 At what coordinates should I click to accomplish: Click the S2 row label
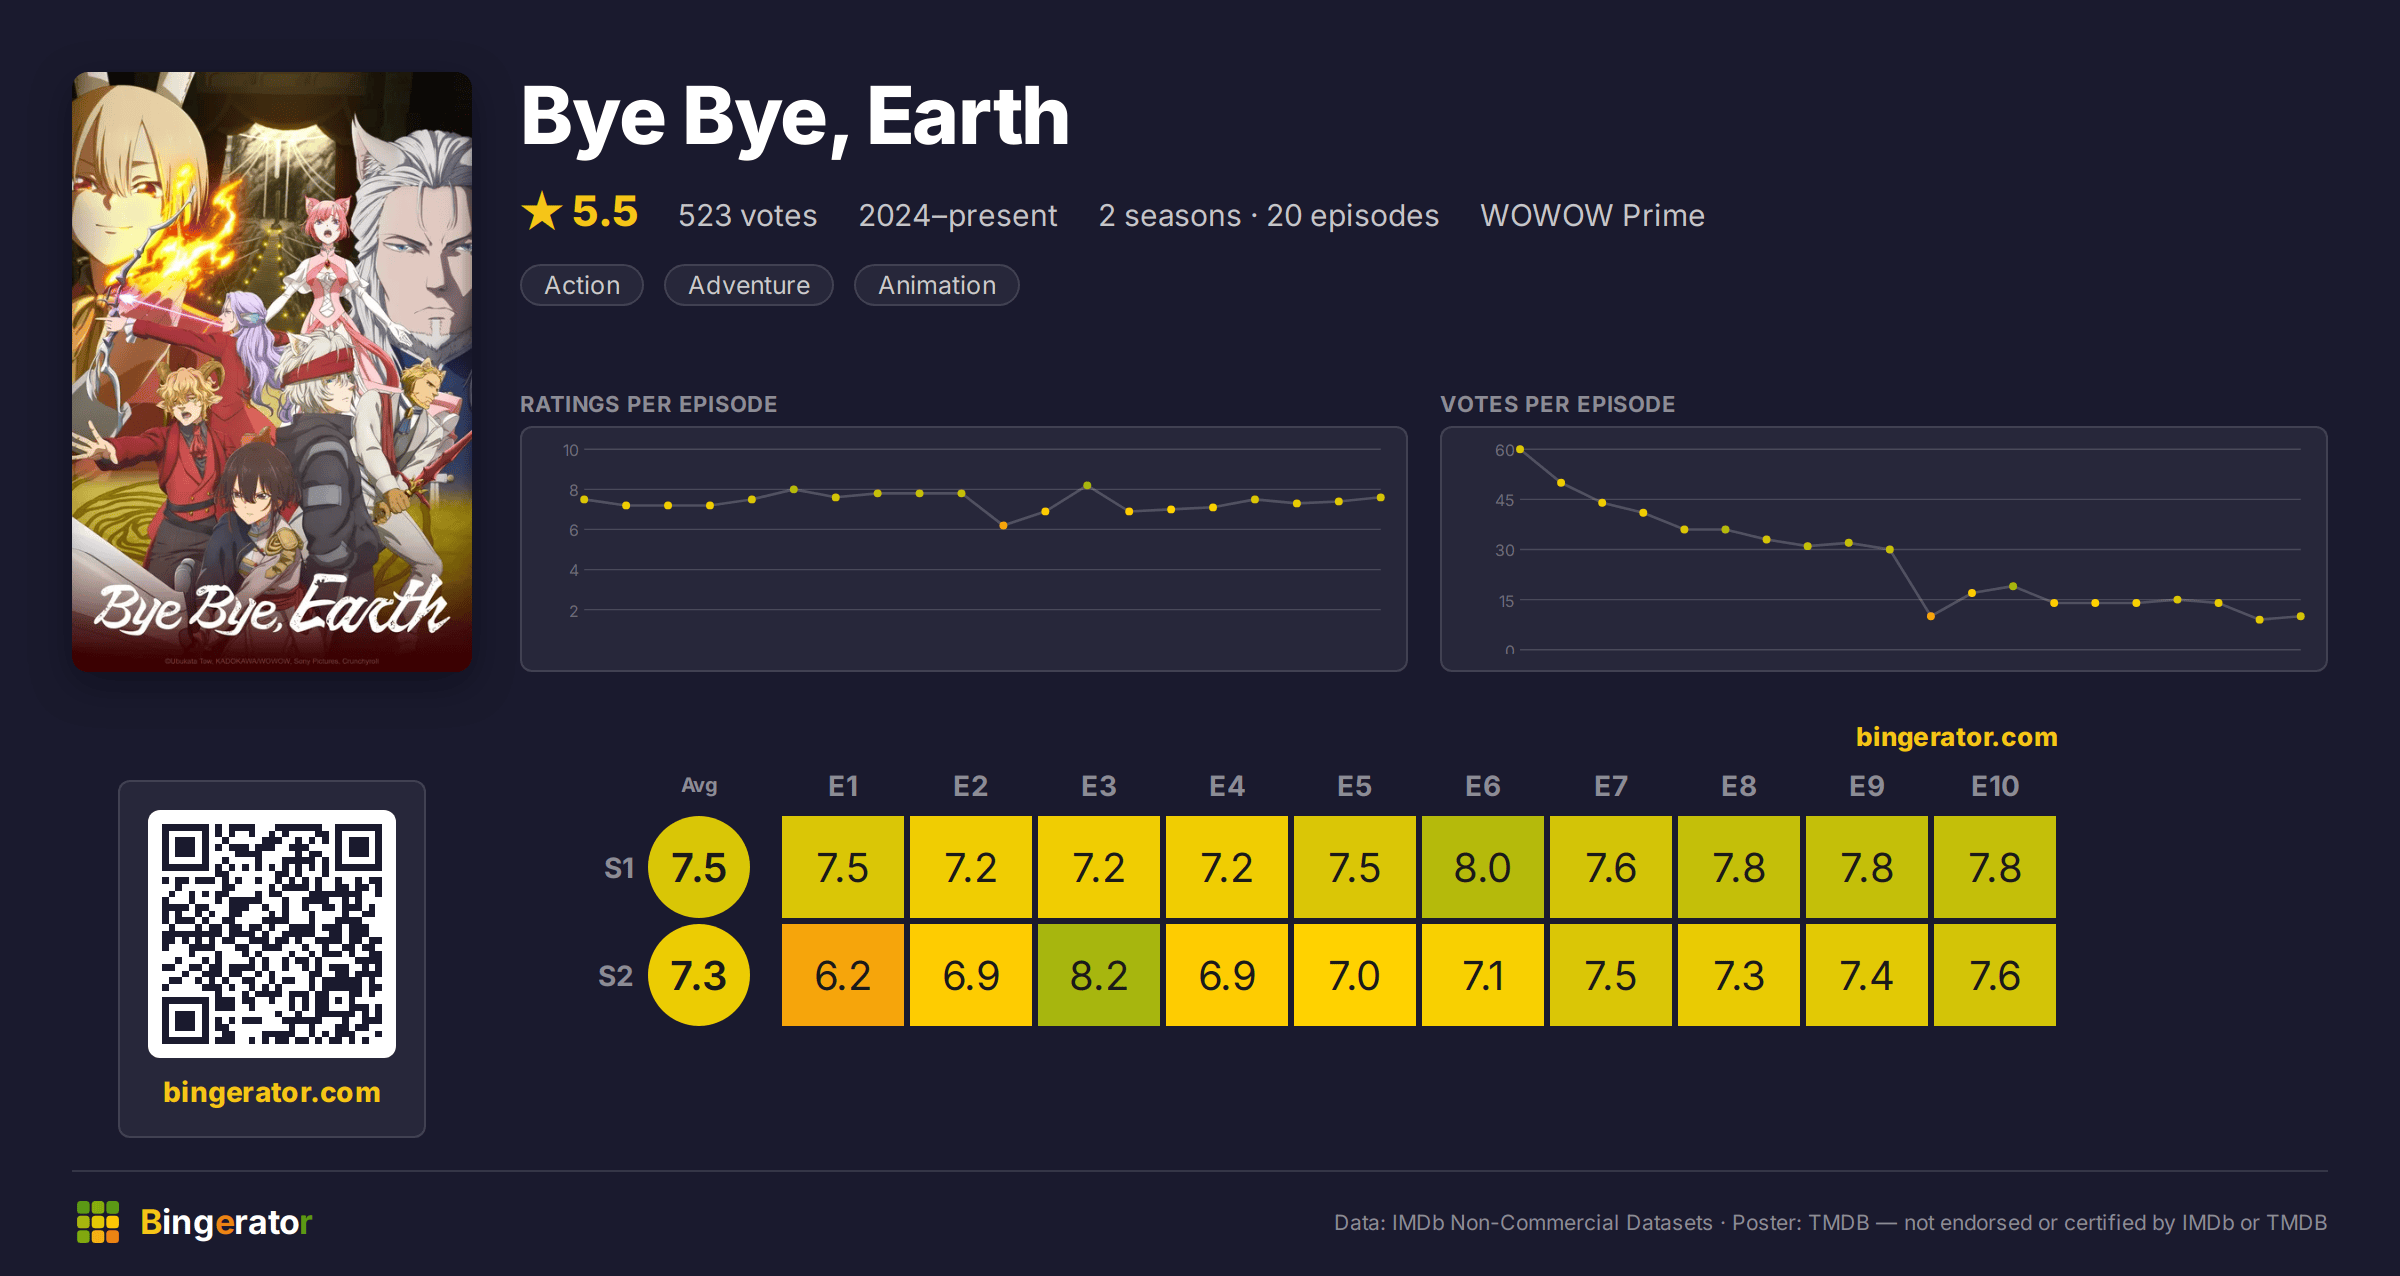616,976
